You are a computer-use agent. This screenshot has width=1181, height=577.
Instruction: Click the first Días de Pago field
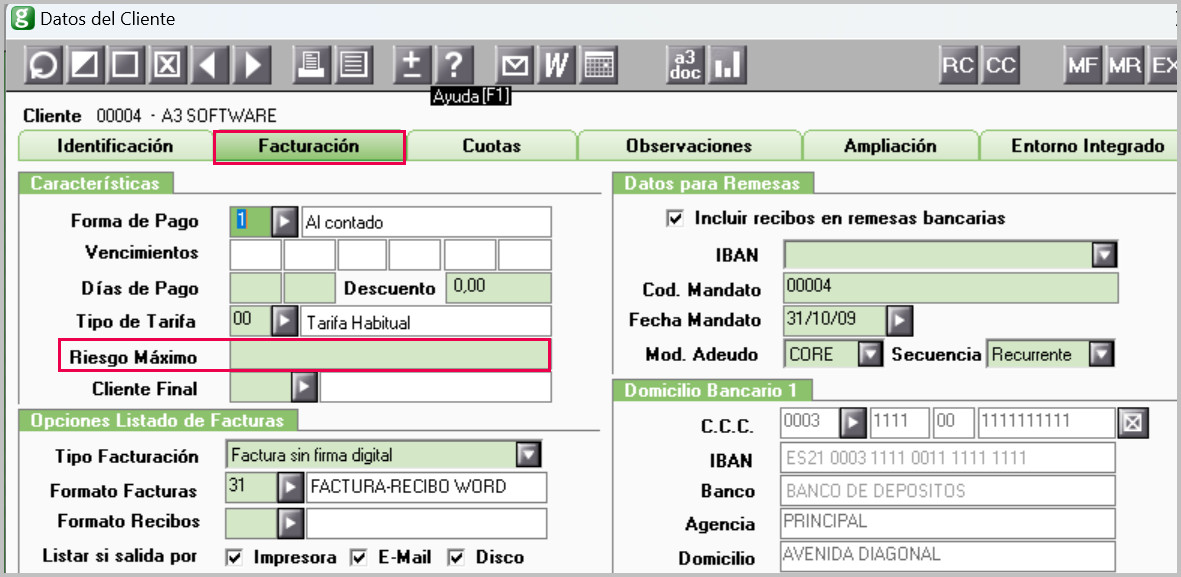(255, 288)
